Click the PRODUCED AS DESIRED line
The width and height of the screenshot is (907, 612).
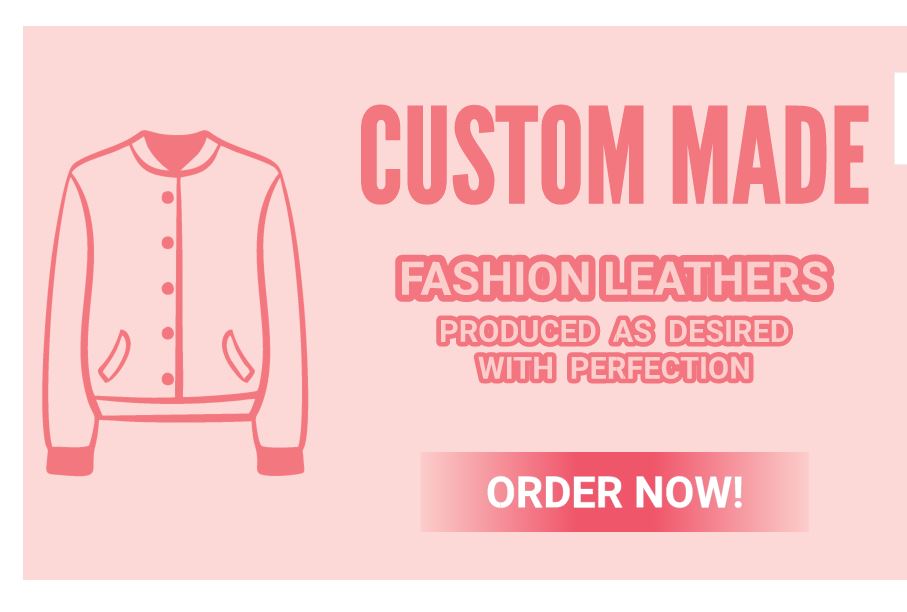(614, 331)
